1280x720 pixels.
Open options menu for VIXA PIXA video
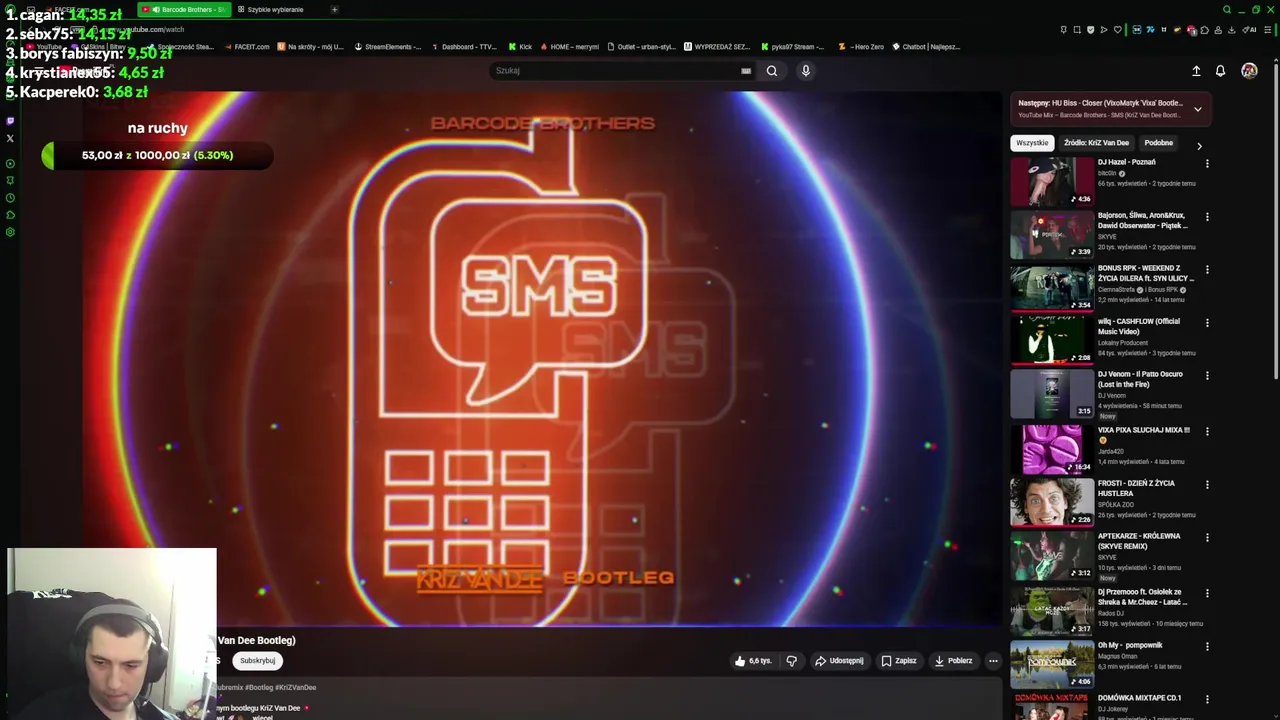1207,432
